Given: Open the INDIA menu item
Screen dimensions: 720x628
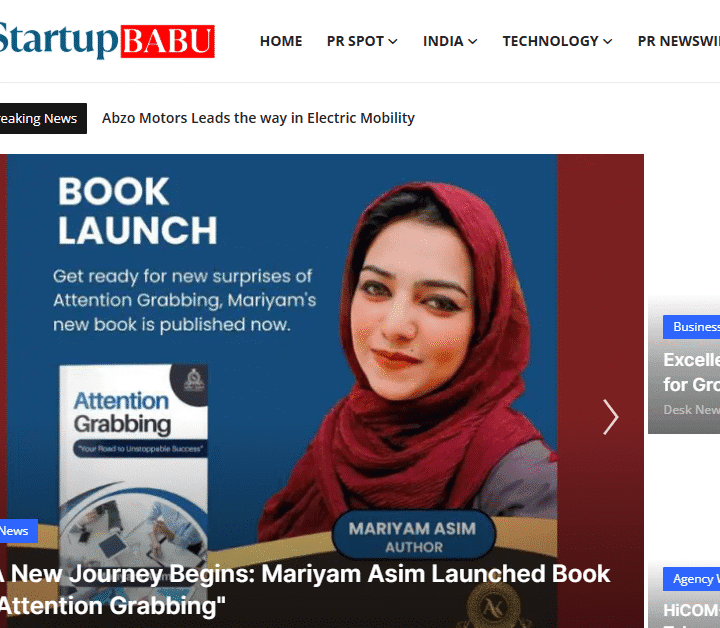Looking at the screenshot, I should pos(450,41).
